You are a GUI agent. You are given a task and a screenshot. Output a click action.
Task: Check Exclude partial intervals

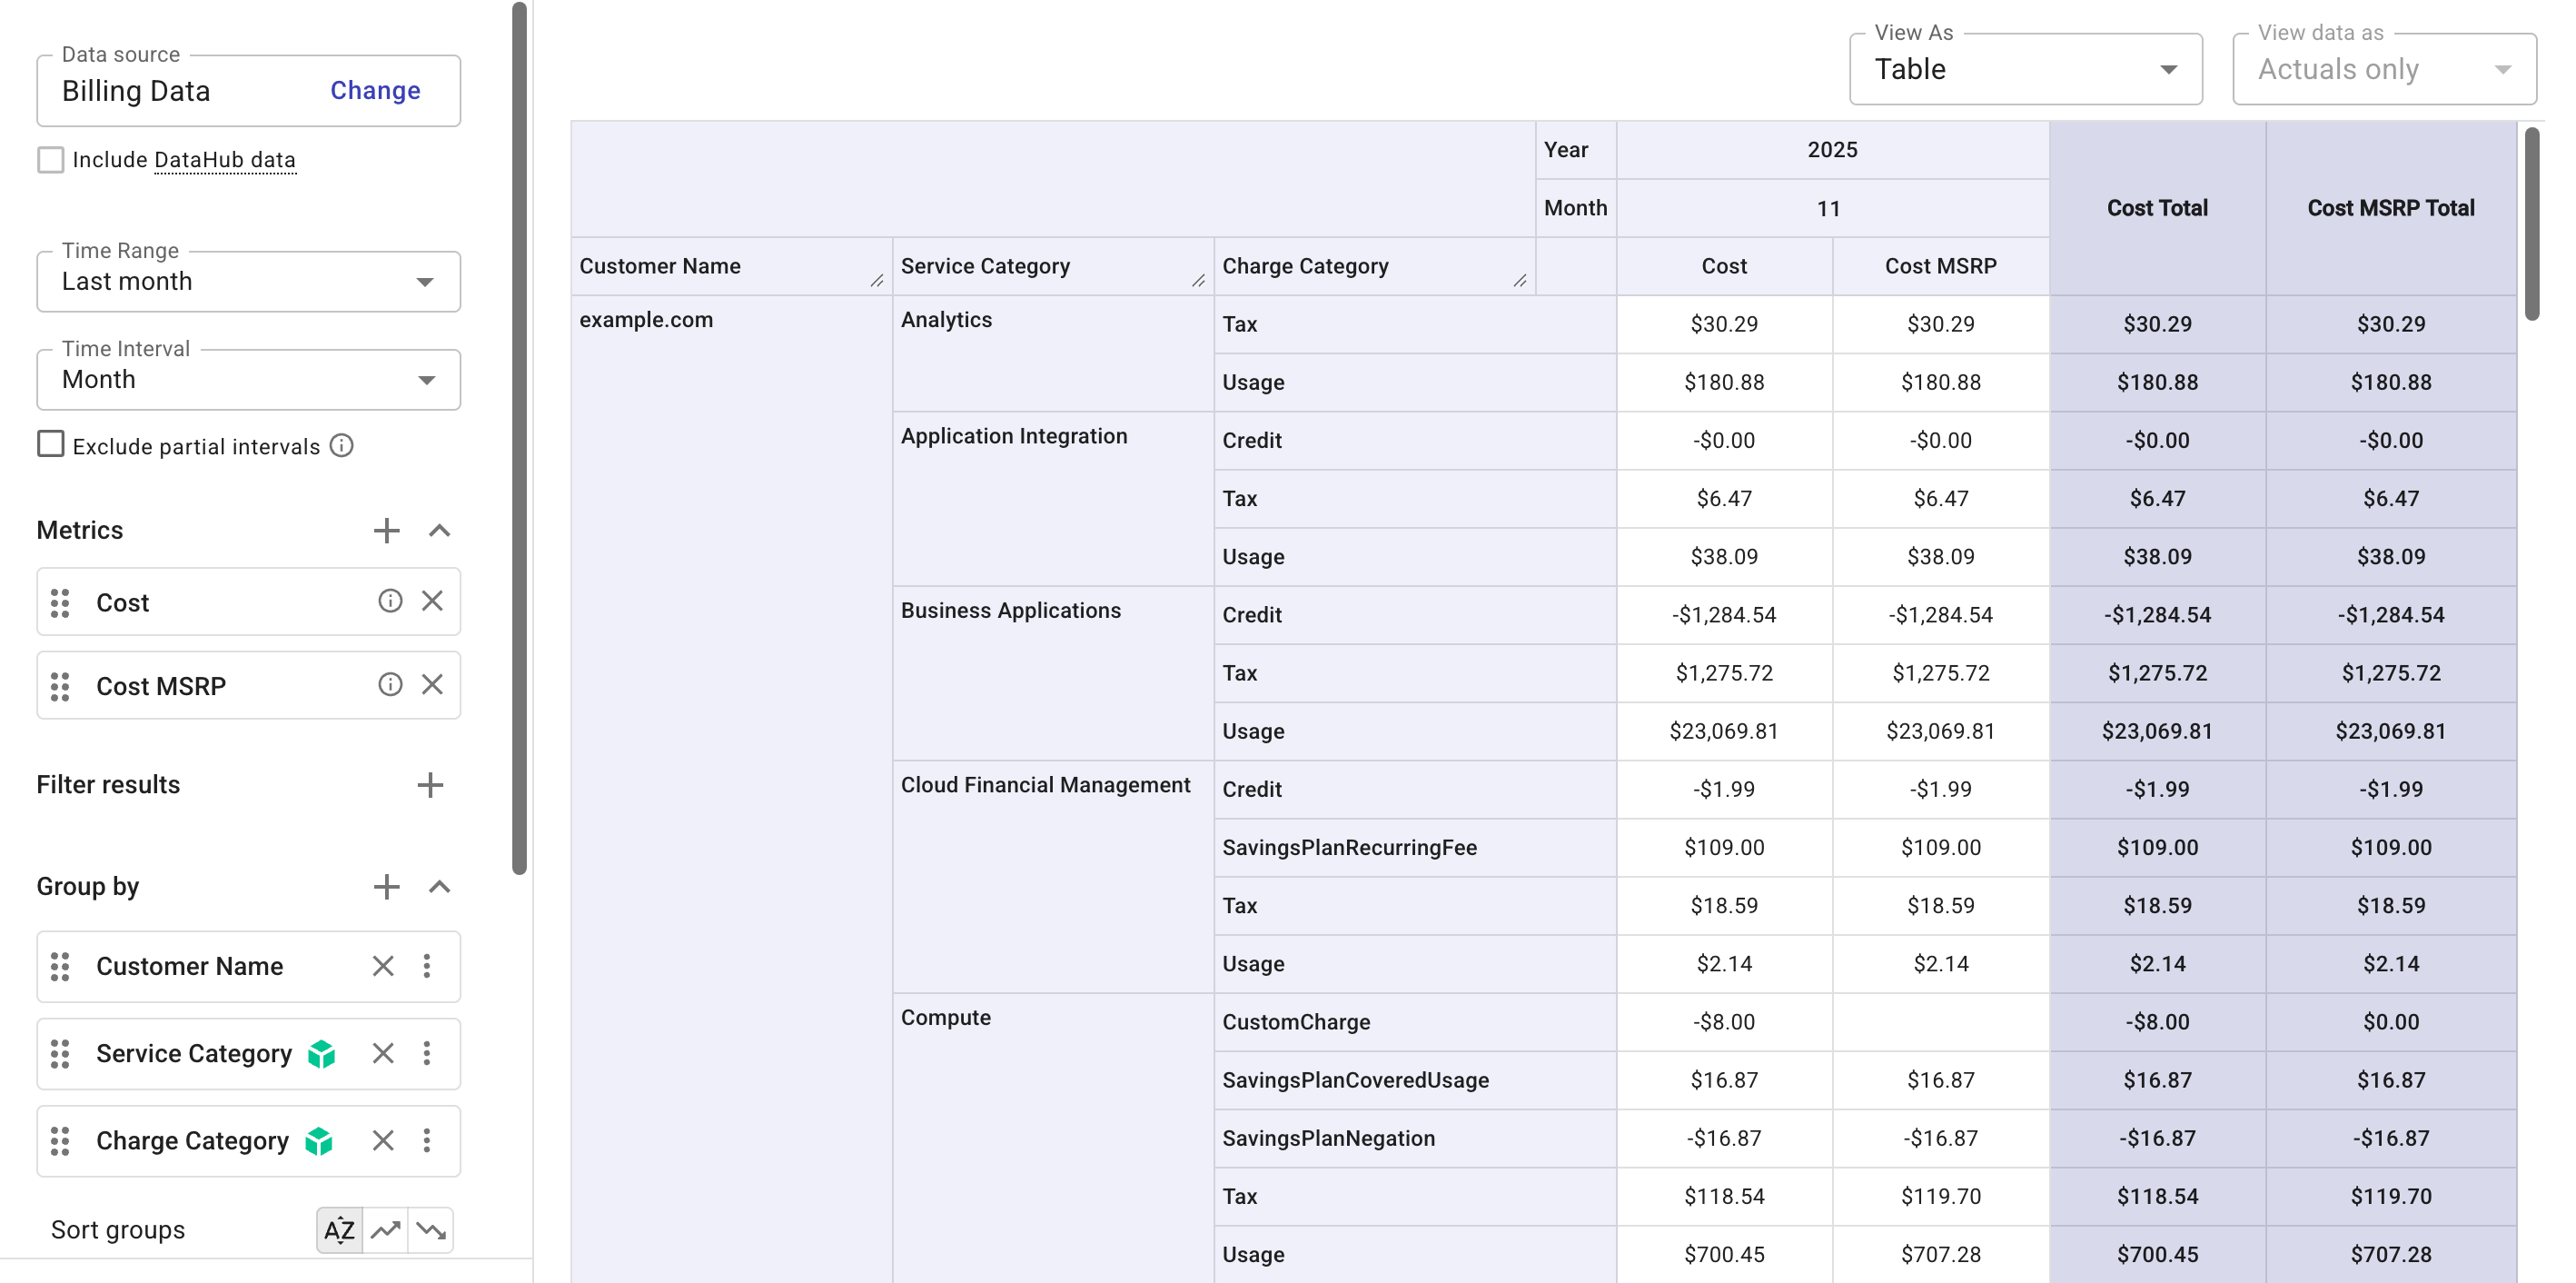(51, 444)
